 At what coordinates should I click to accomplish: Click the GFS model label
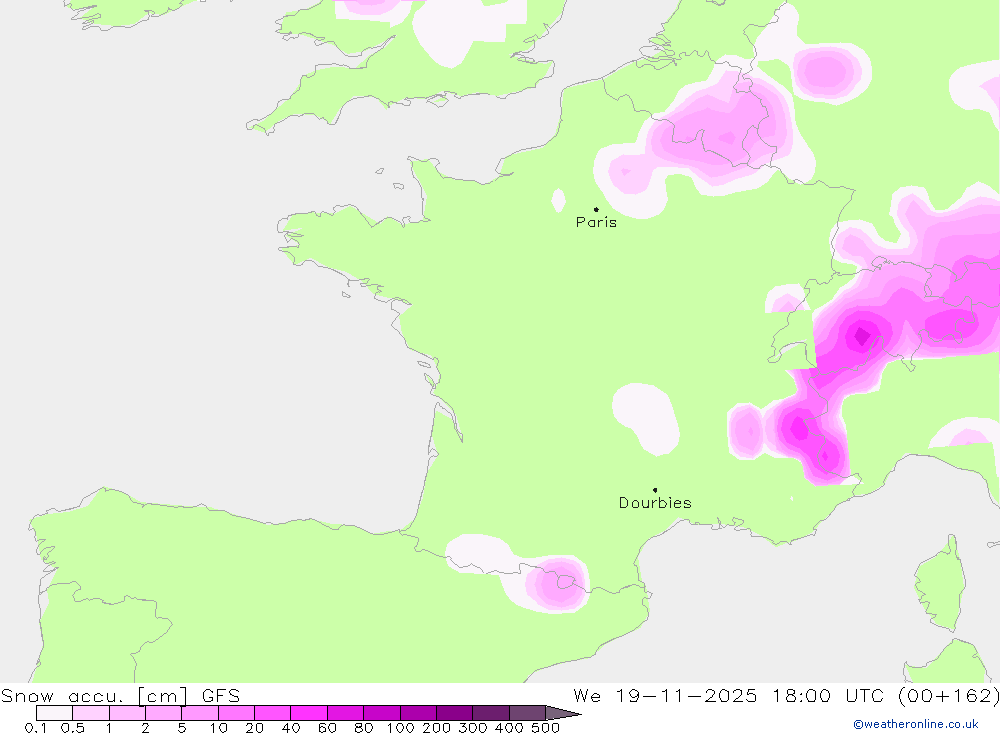click(221, 695)
